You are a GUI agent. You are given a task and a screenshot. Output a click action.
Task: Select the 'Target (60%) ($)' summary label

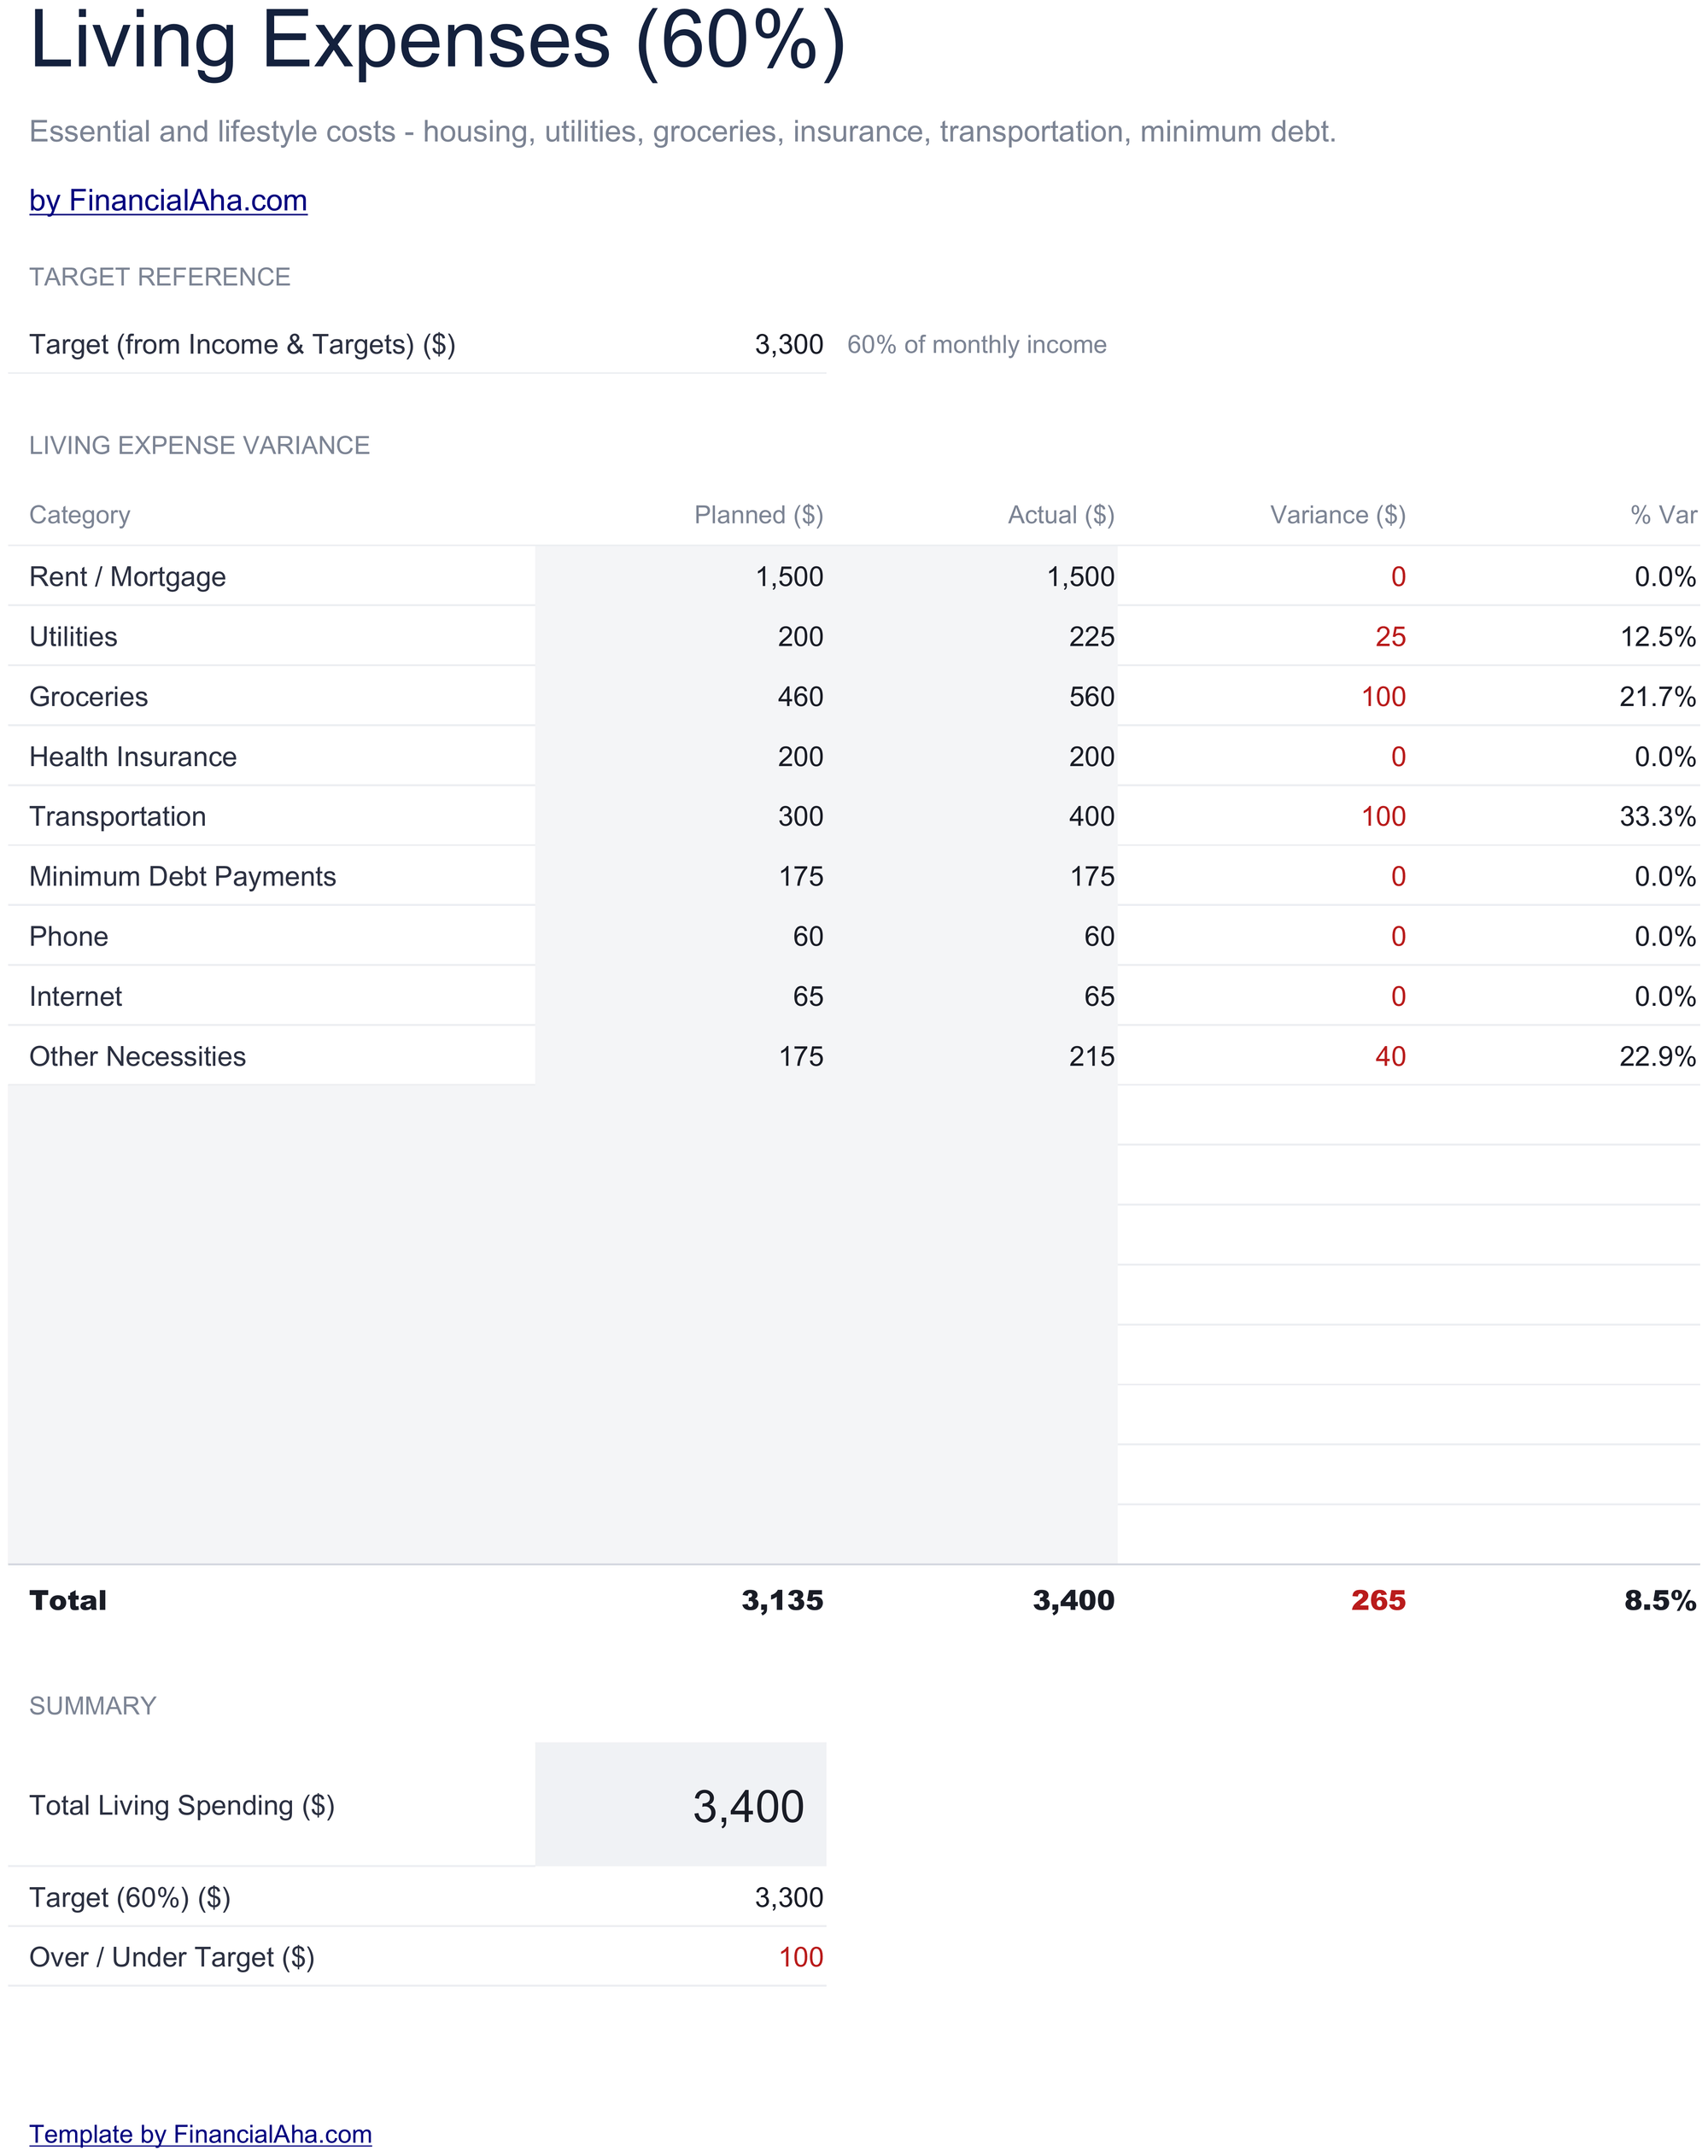pos(130,1898)
